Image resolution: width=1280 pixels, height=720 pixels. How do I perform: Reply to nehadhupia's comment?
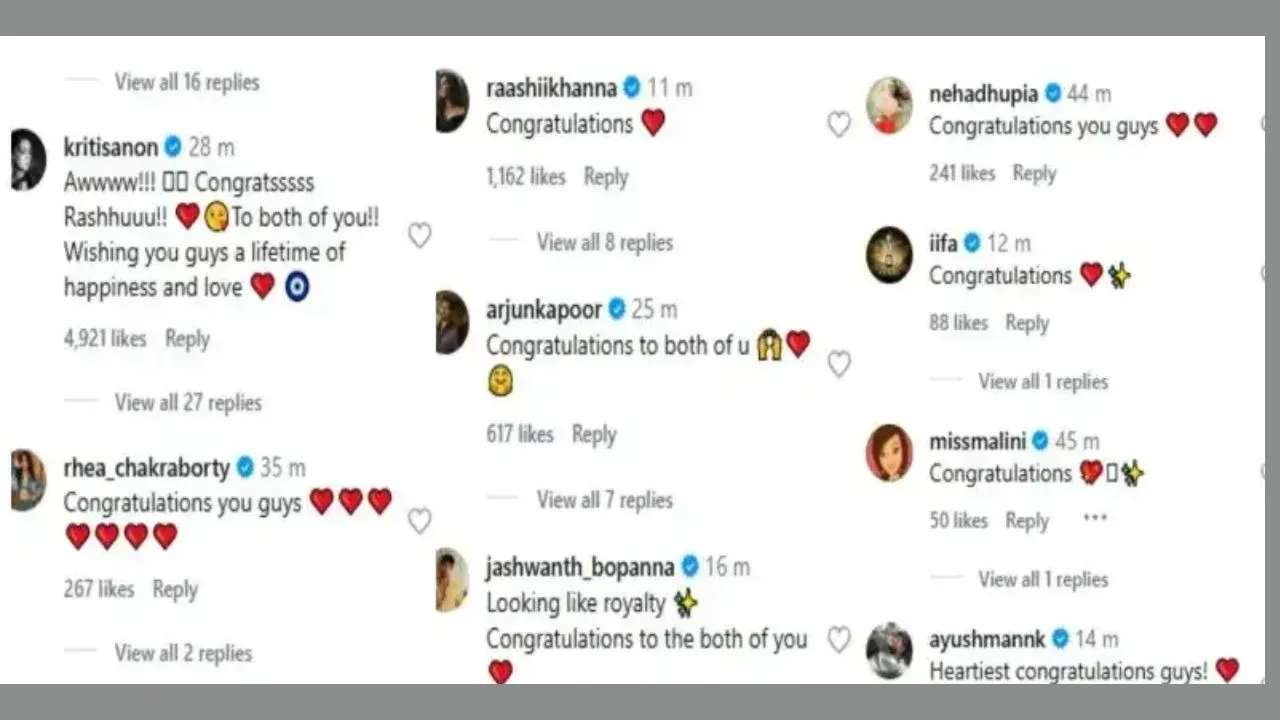point(1035,173)
